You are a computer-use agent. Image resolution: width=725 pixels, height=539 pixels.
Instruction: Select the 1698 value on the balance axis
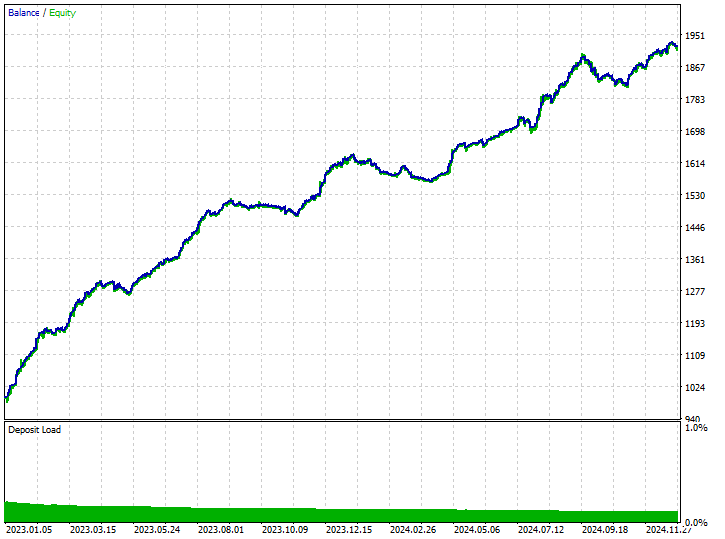pyautogui.click(x=695, y=132)
